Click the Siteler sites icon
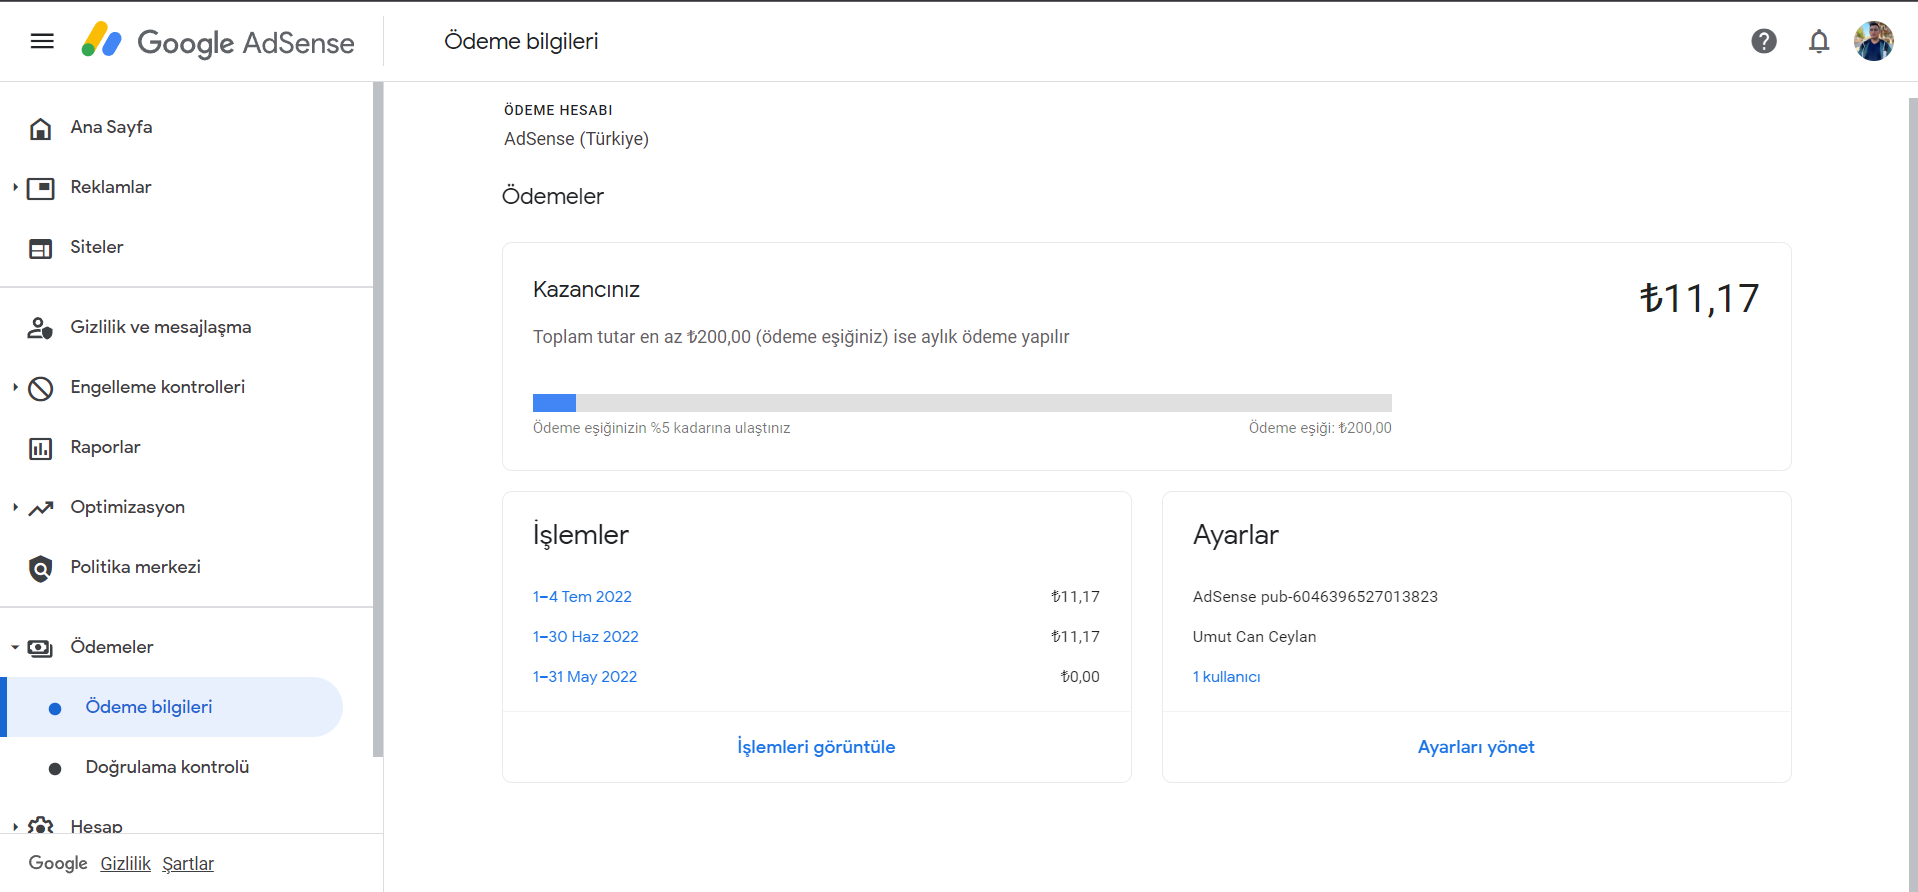Screen dimensions: 1918x892 [41, 248]
